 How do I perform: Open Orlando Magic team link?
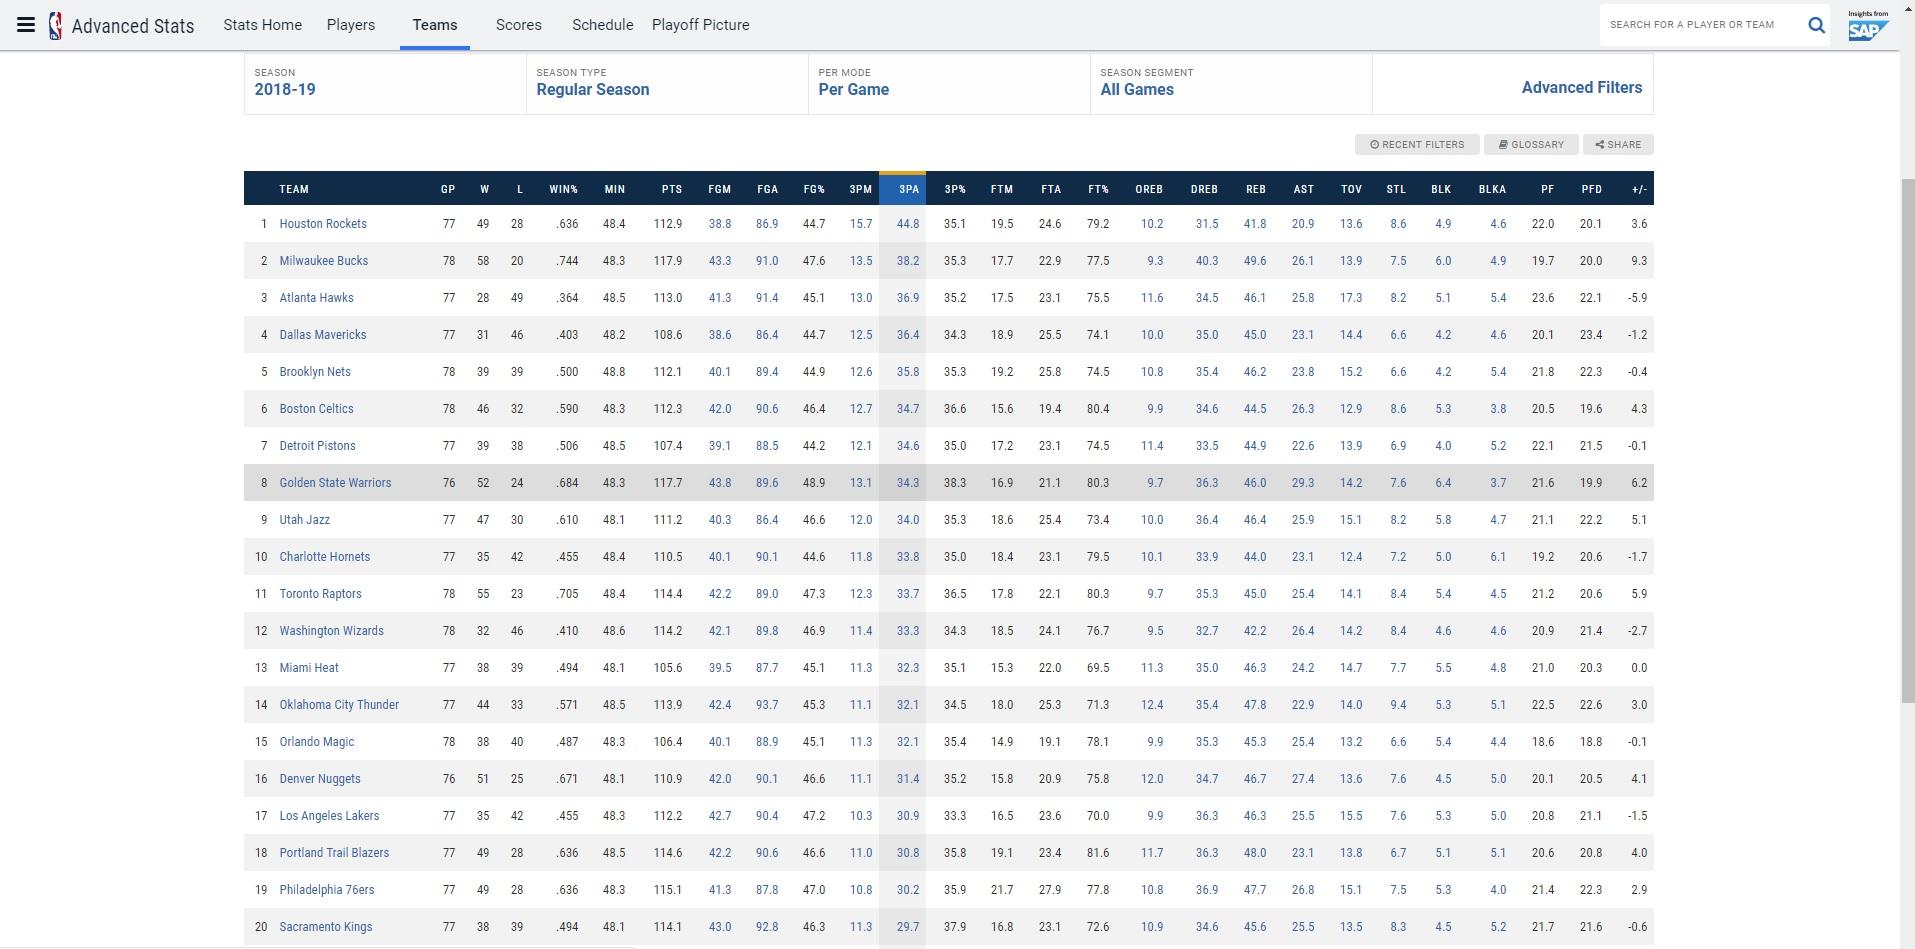[317, 742]
